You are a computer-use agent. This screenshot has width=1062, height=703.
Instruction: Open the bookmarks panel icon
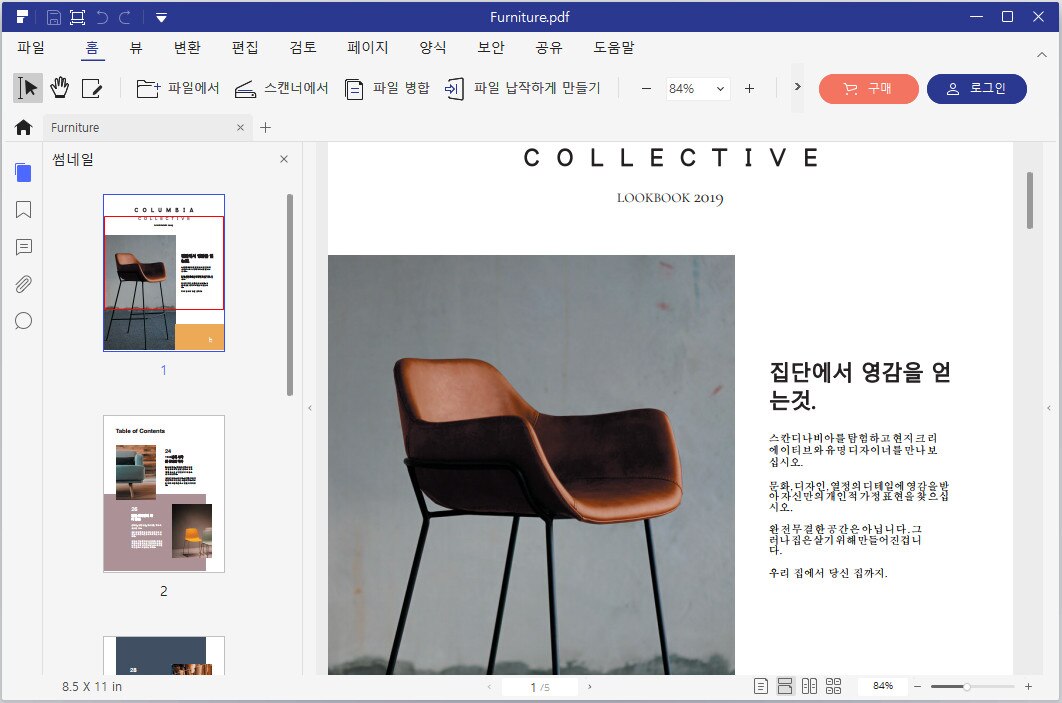point(23,210)
